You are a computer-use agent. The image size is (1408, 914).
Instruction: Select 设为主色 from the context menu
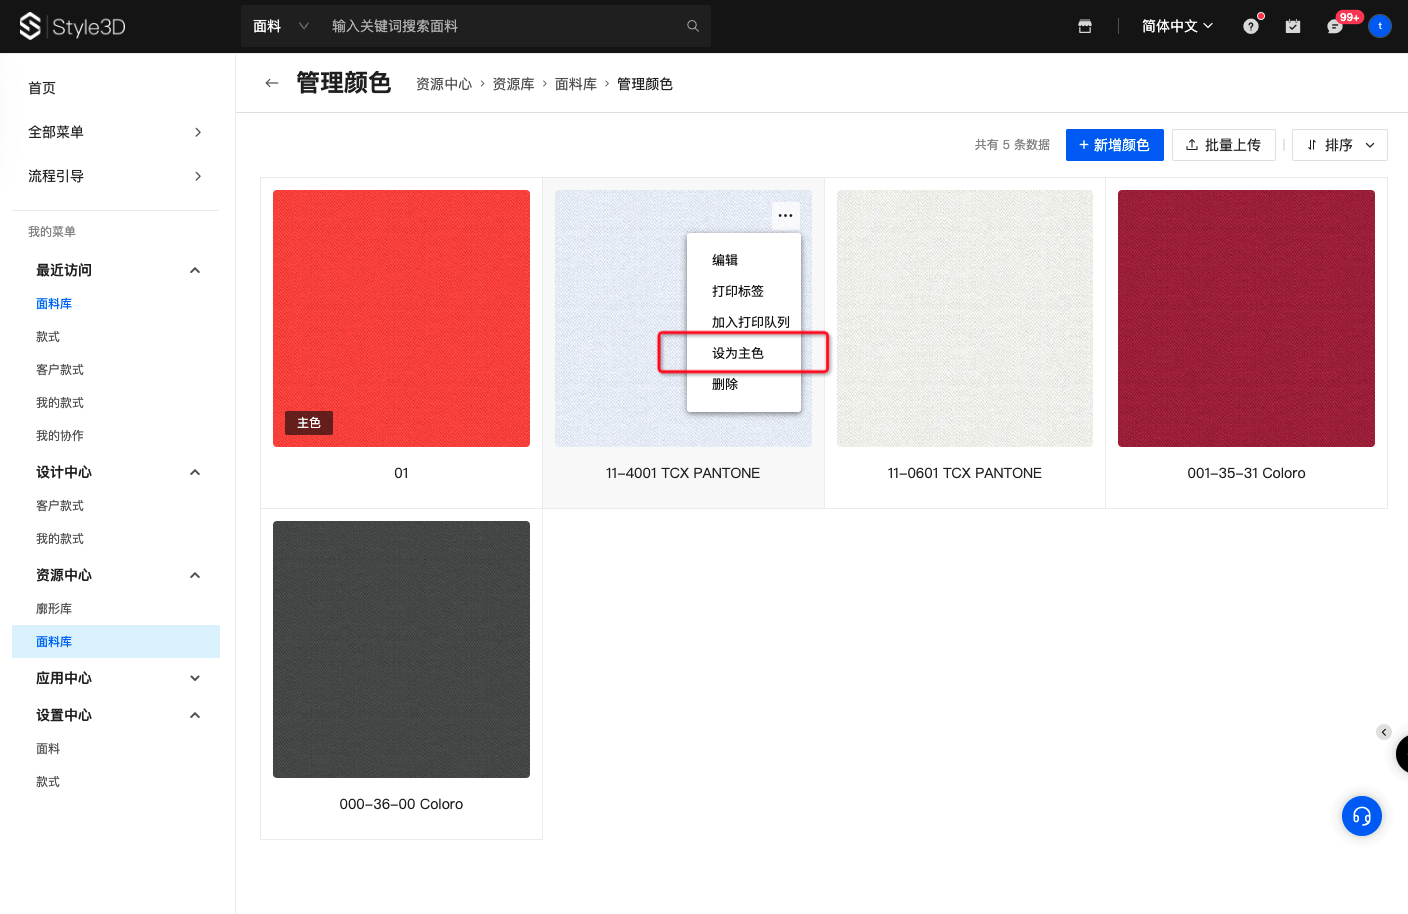point(738,353)
